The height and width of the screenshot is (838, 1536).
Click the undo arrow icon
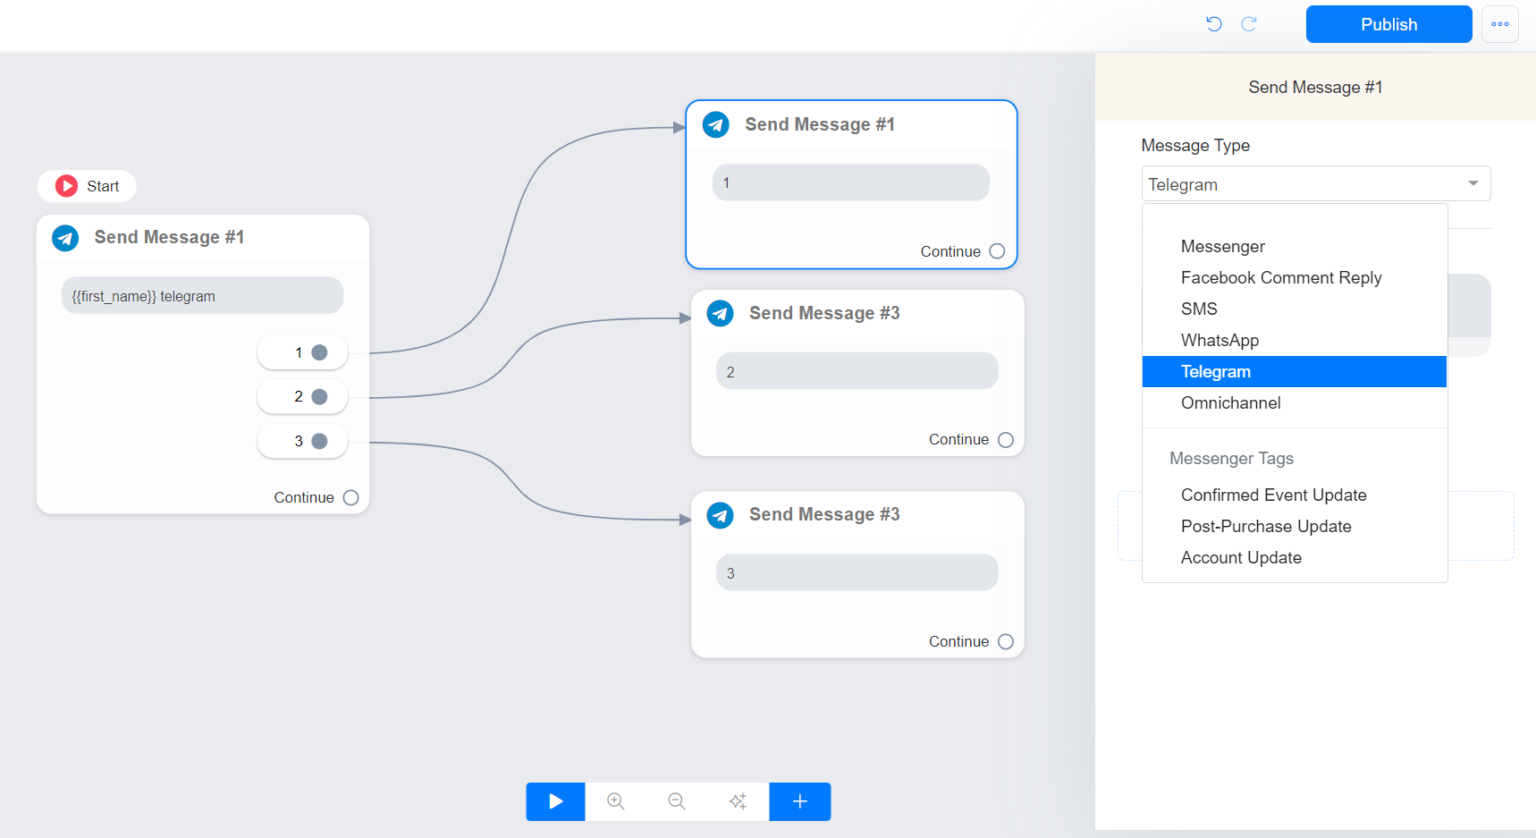click(x=1214, y=24)
